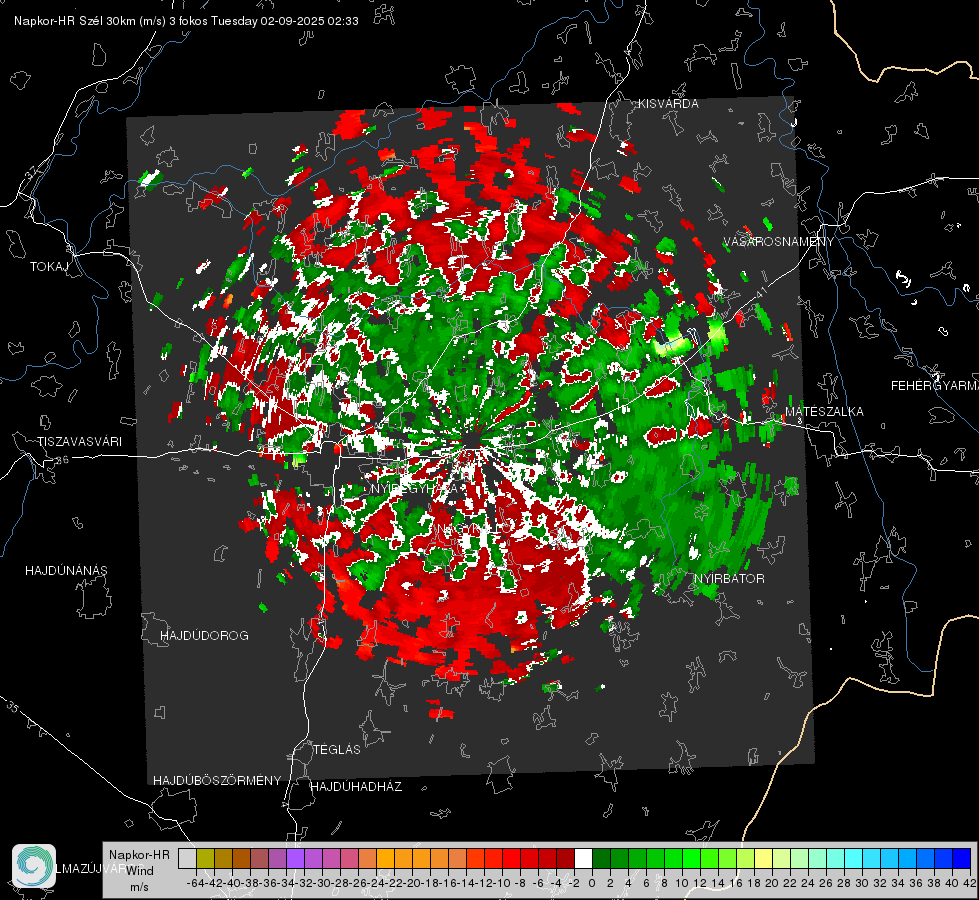Viewport: 979px width, 900px height.
Task: Click the MÁTÉSZALKA city label
Action: (x=824, y=411)
